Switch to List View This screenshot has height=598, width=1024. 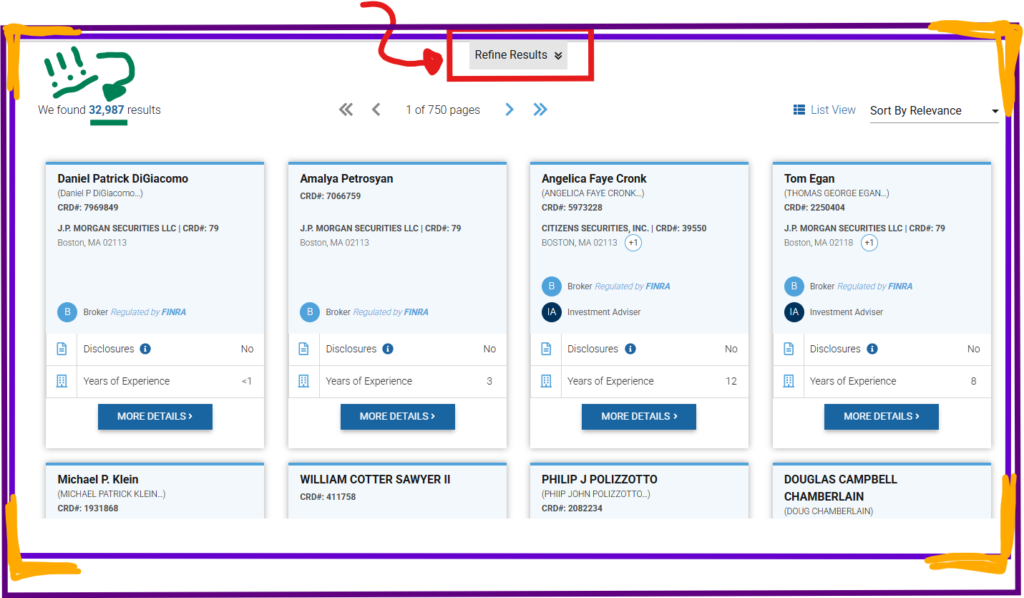click(x=824, y=110)
